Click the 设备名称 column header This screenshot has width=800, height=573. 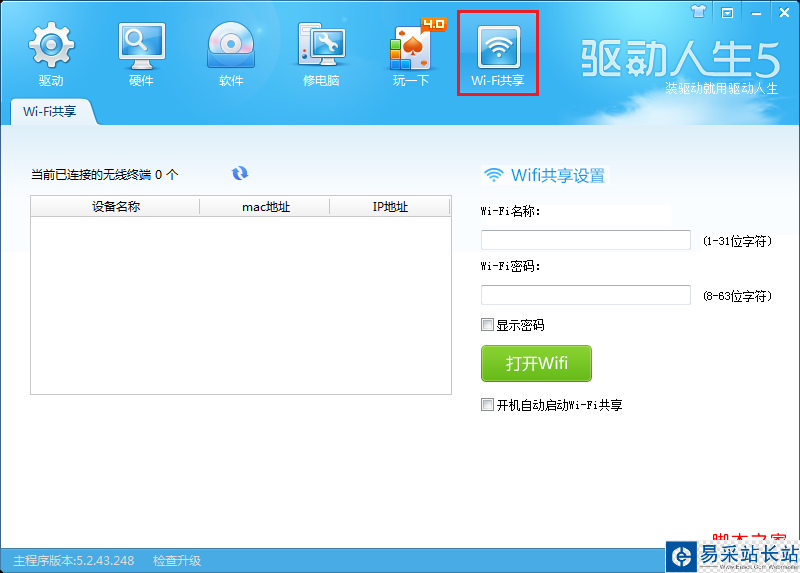pos(115,207)
